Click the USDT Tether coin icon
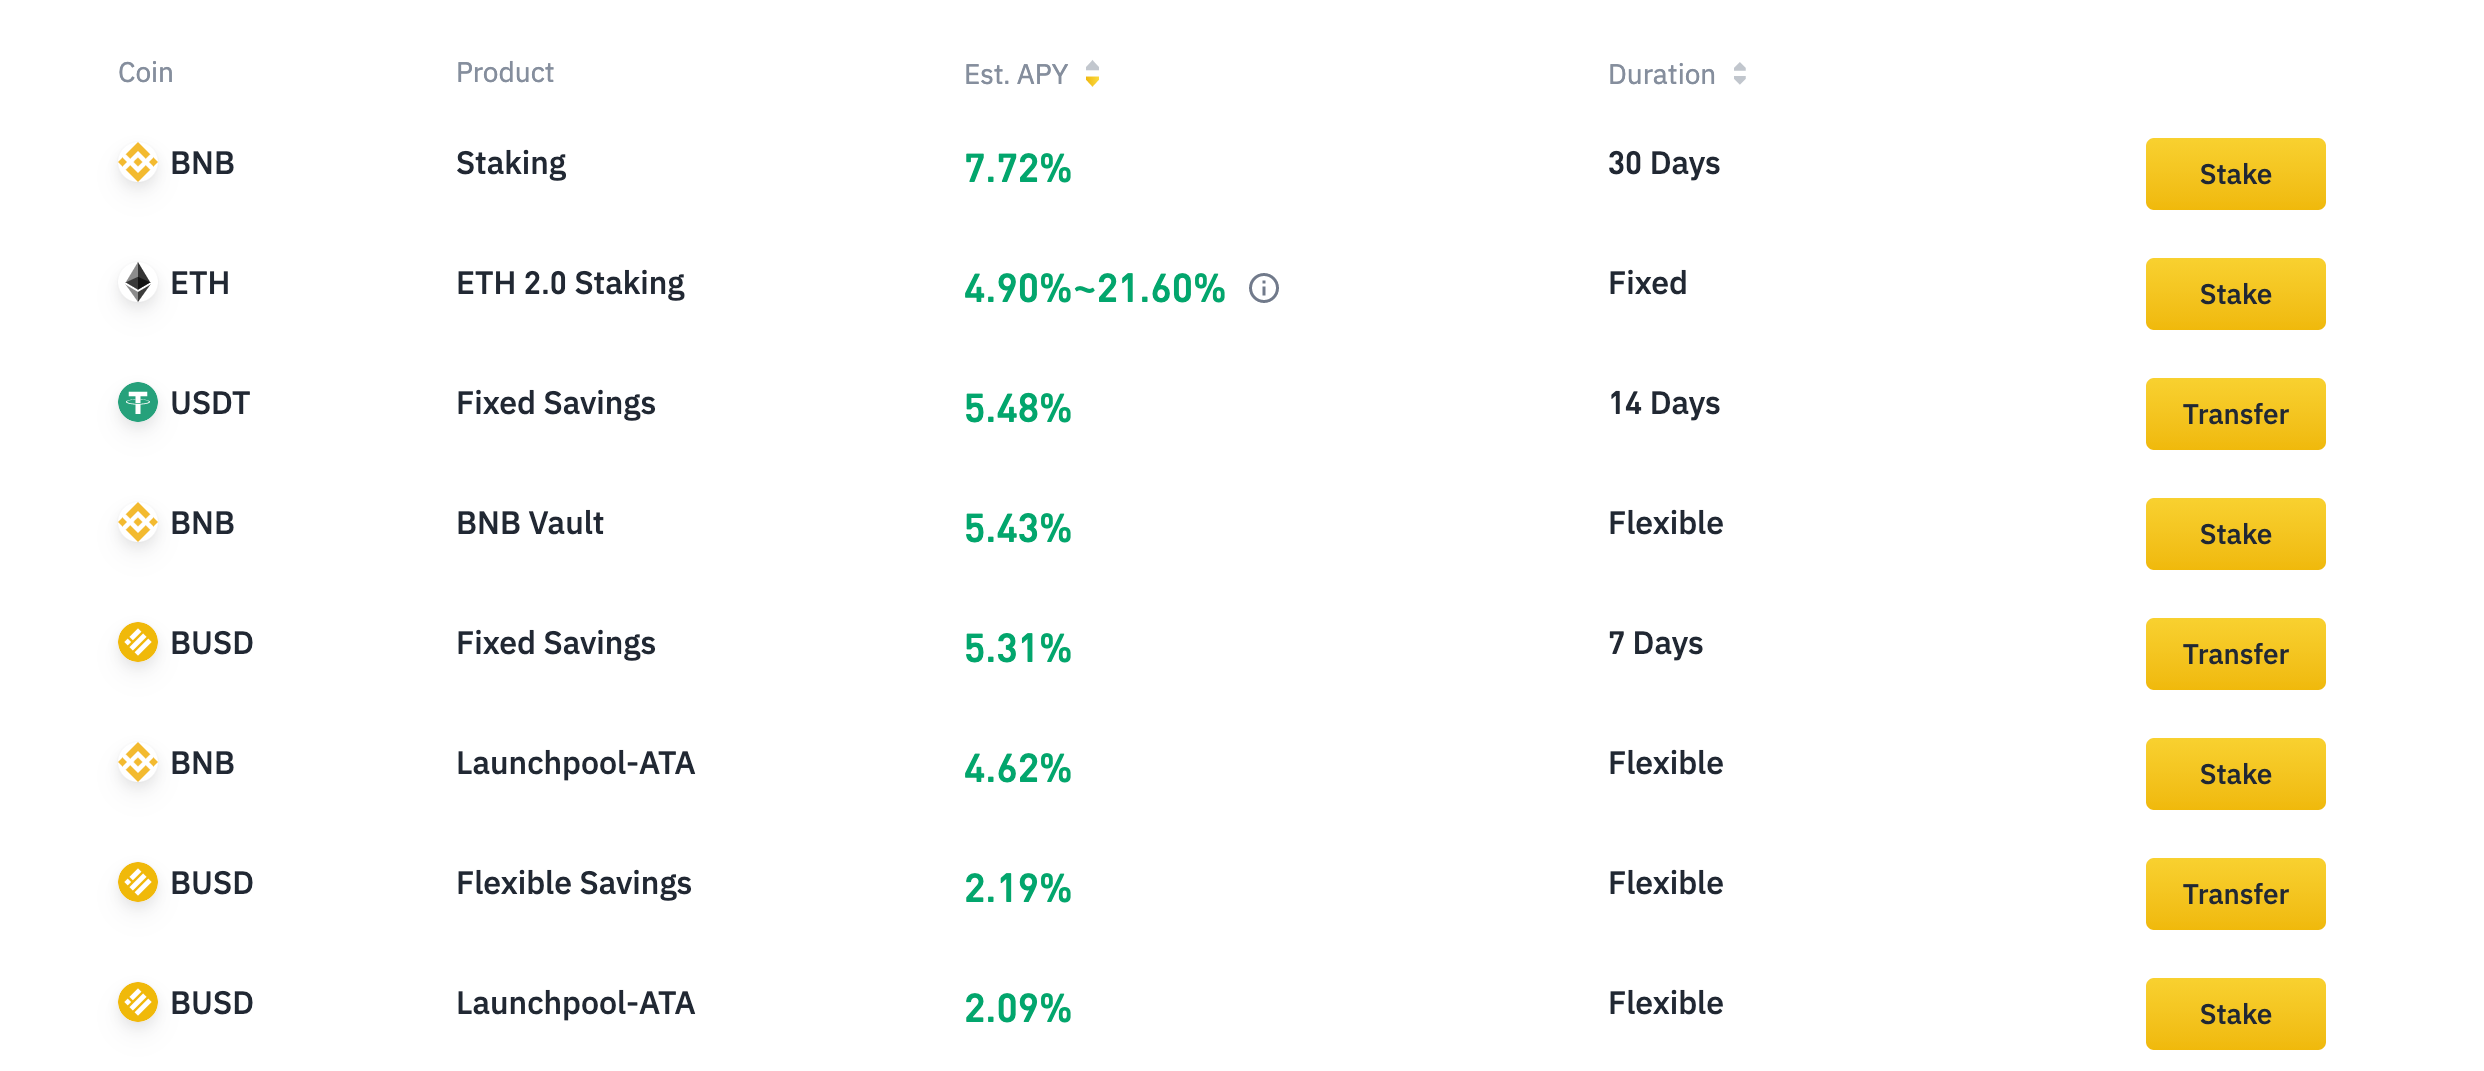Image resolution: width=2484 pixels, height=1071 pixels. [138, 402]
